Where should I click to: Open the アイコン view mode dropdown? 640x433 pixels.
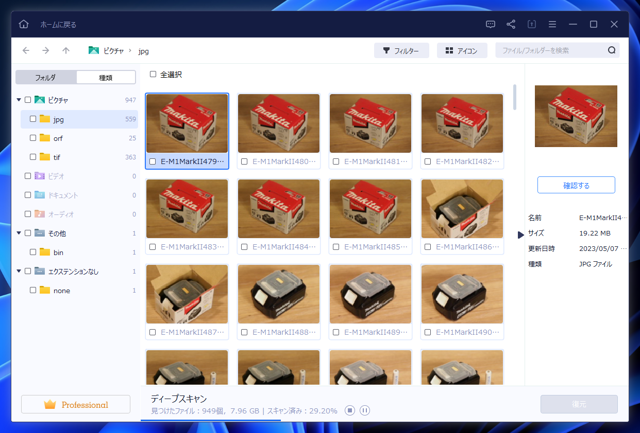click(x=462, y=51)
